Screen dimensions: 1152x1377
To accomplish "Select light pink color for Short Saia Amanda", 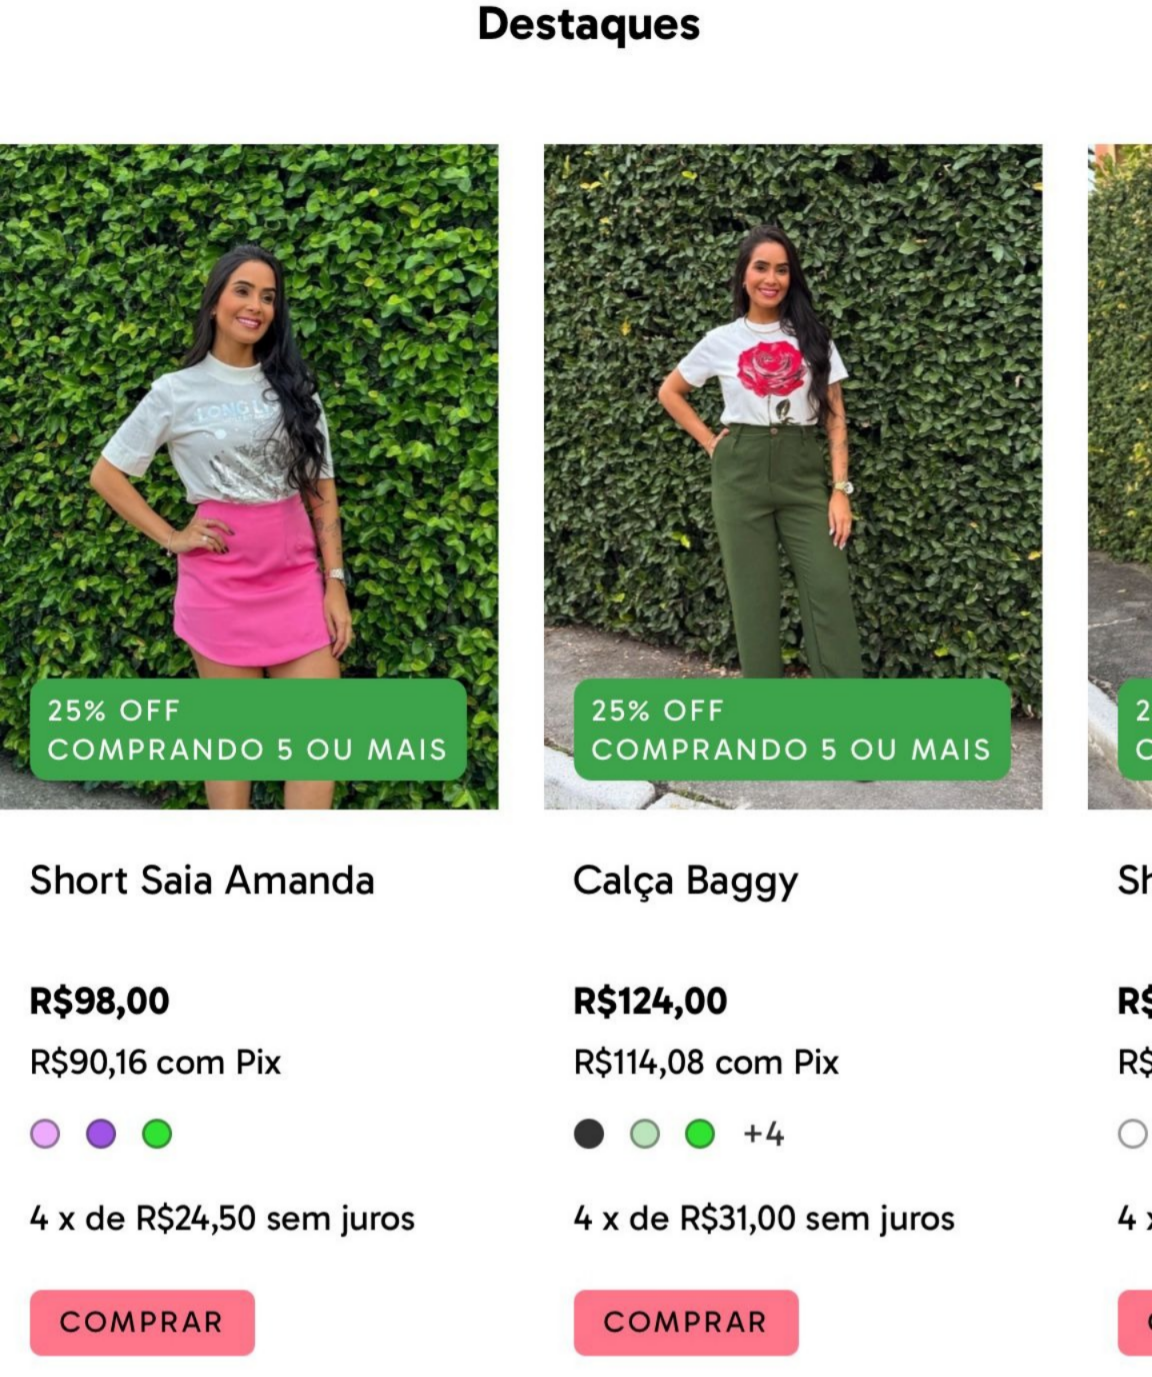I will tap(45, 1134).
